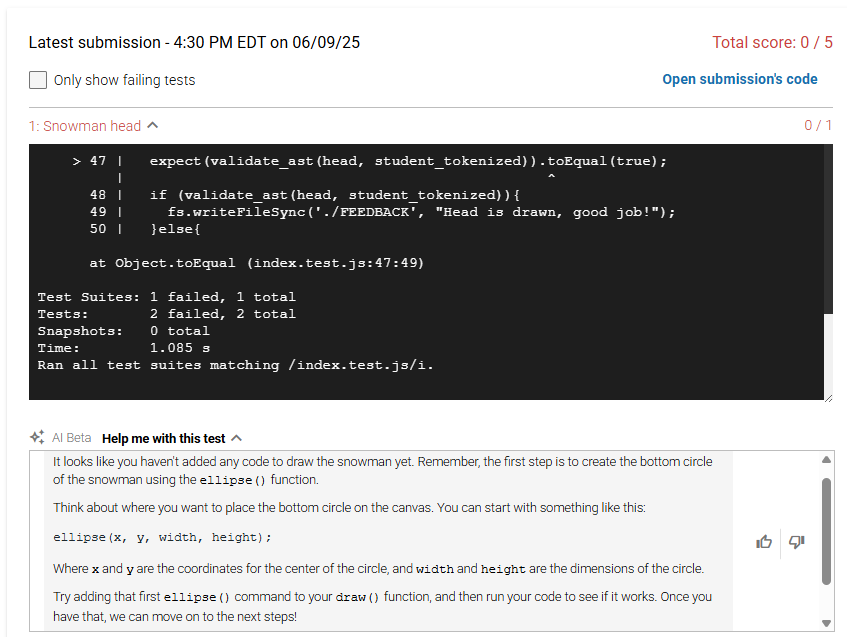Click the terminal resize handle corner

point(829,398)
